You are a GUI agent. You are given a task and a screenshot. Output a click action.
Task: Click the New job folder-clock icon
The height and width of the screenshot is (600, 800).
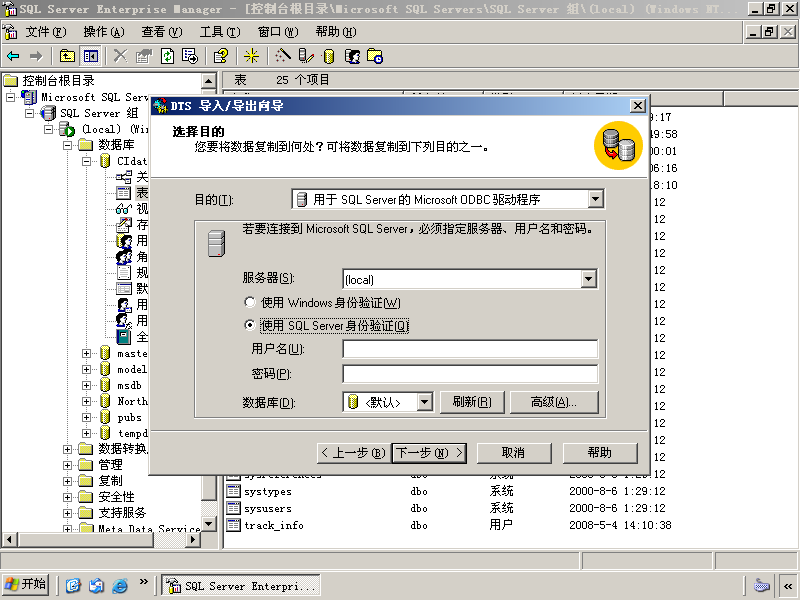coord(375,56)
